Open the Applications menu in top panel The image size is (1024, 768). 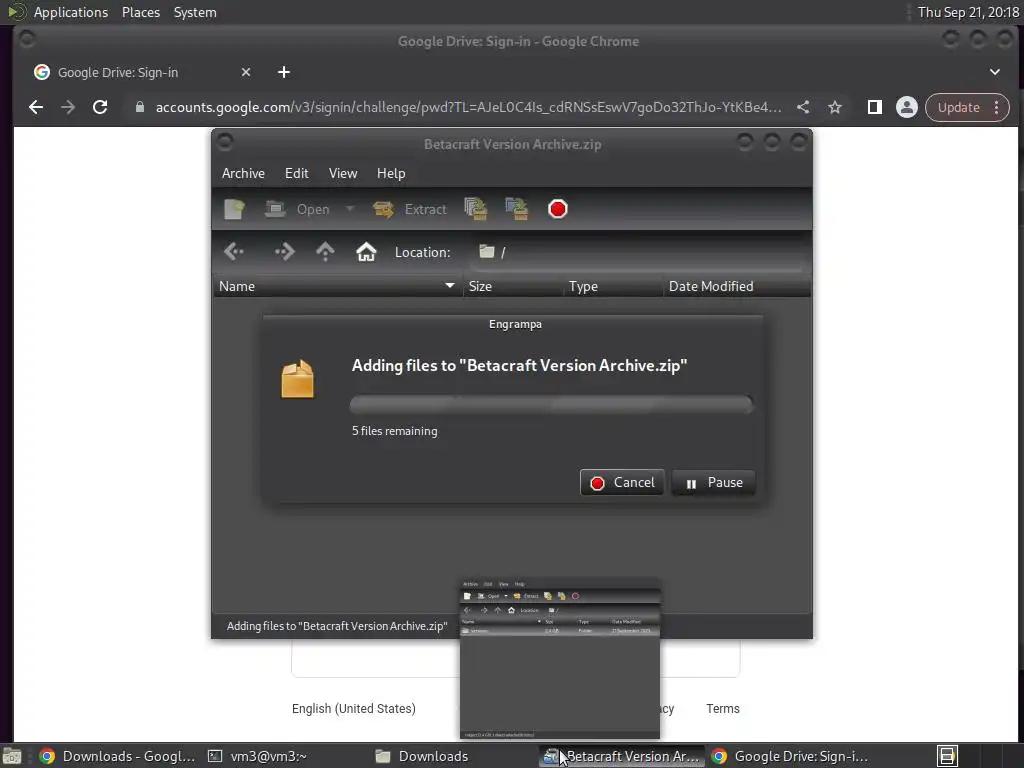coord(71,12)
